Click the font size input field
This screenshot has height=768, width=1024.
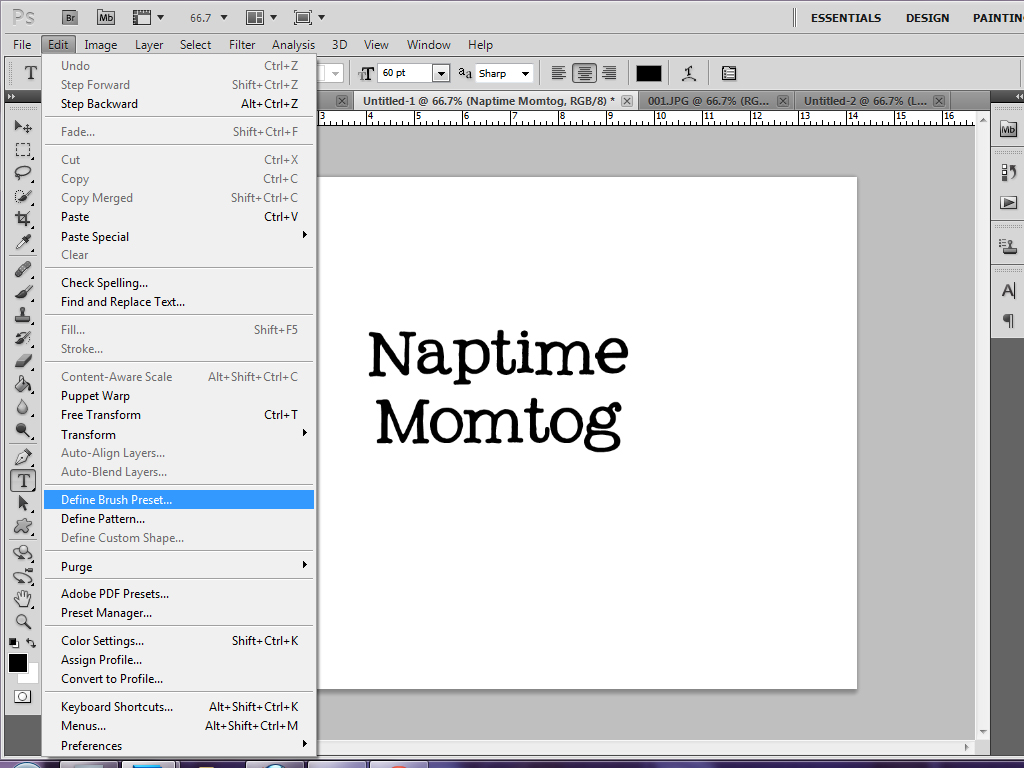tap(406, 73)
